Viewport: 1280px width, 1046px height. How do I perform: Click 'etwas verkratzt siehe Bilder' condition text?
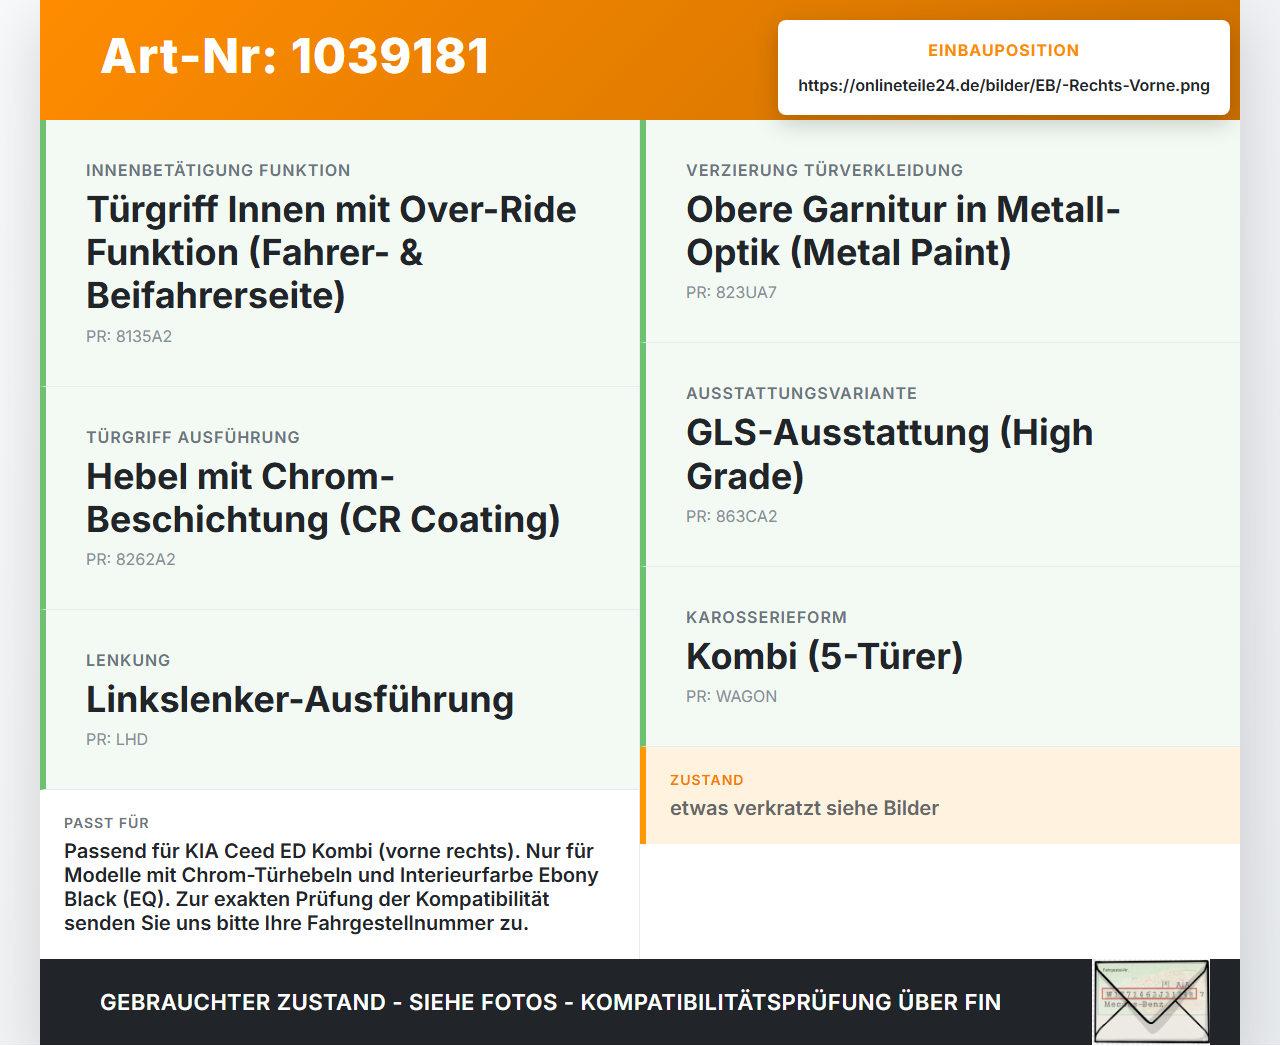coord(804,808)
